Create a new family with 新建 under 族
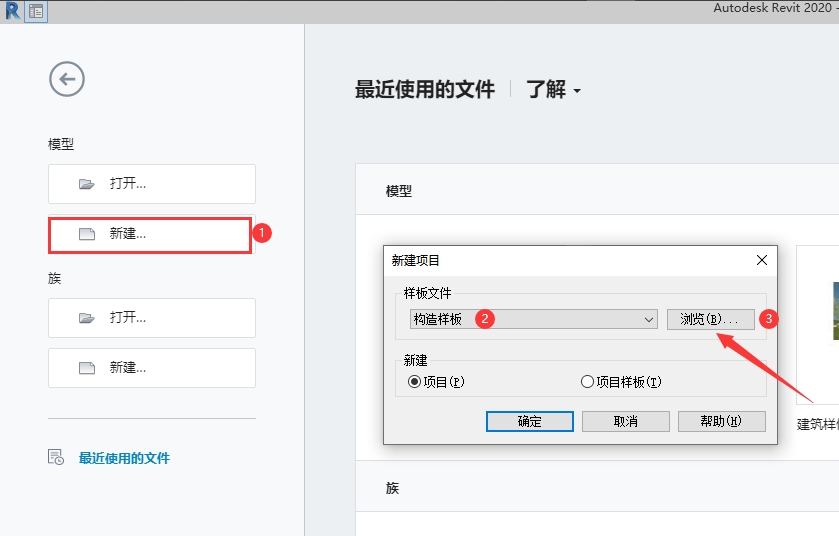The image size is (839, 536). [152, 368]
